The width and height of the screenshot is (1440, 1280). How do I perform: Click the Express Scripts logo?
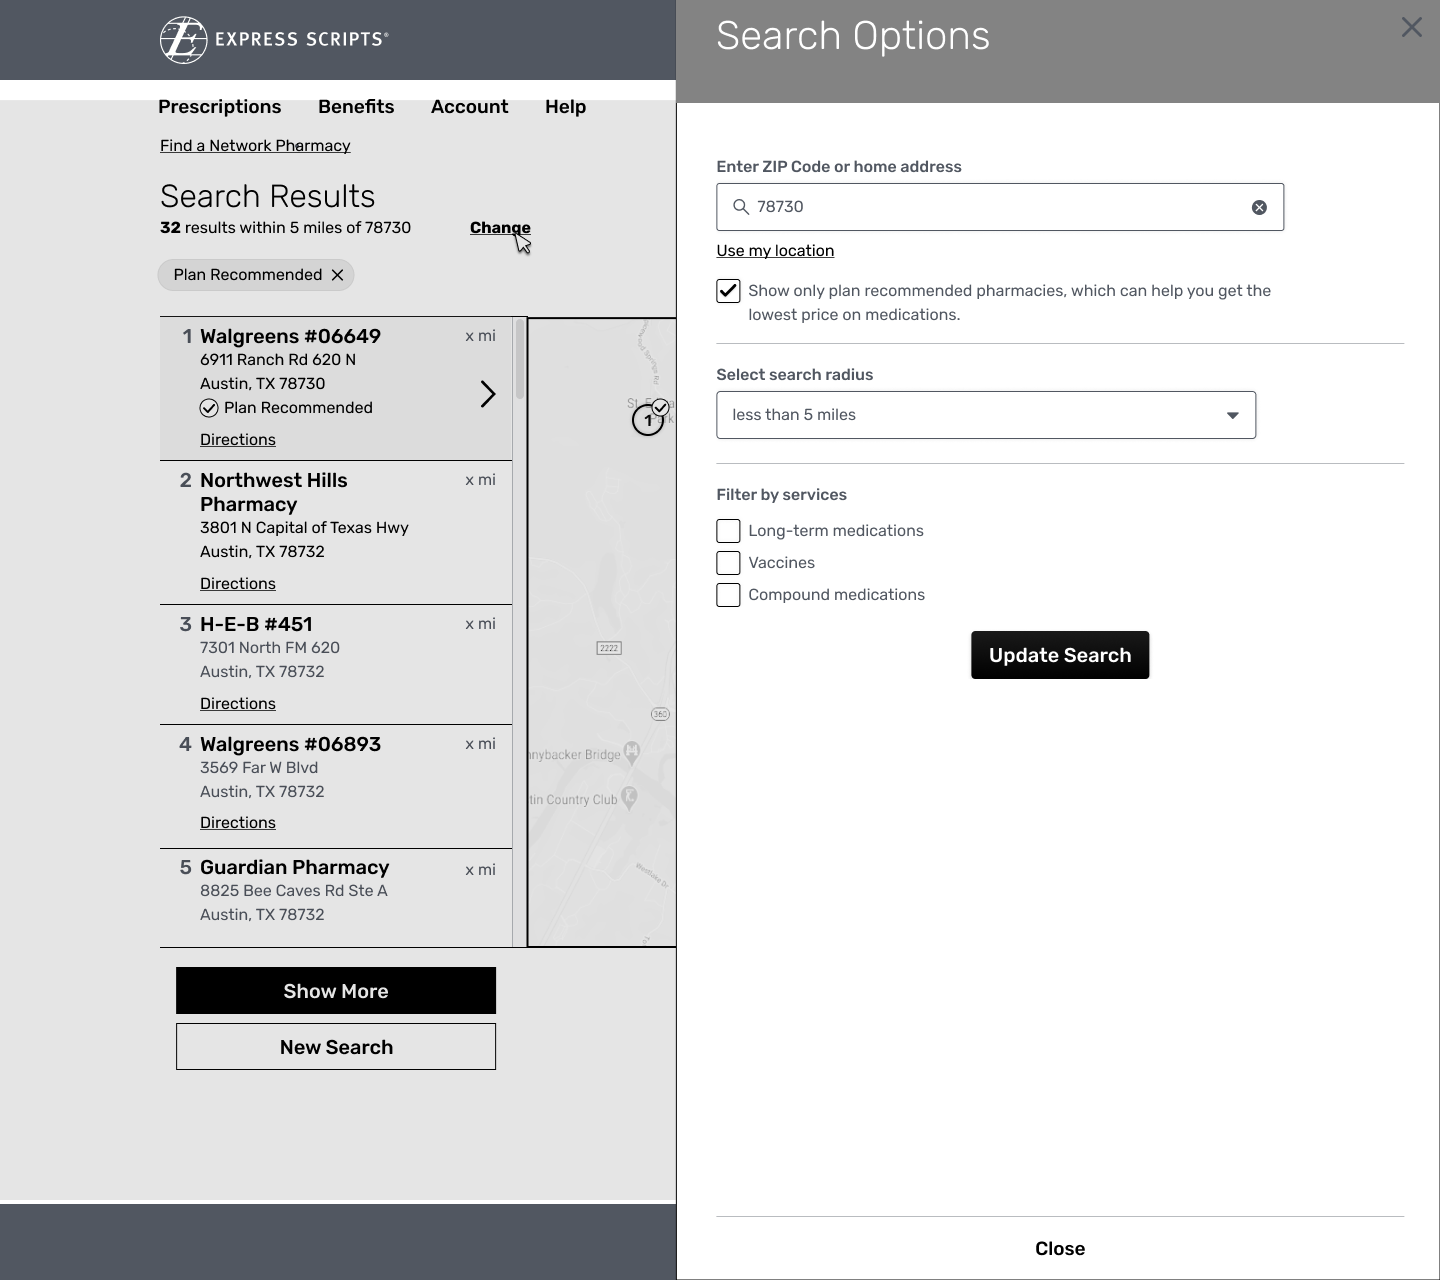point(274,40)
